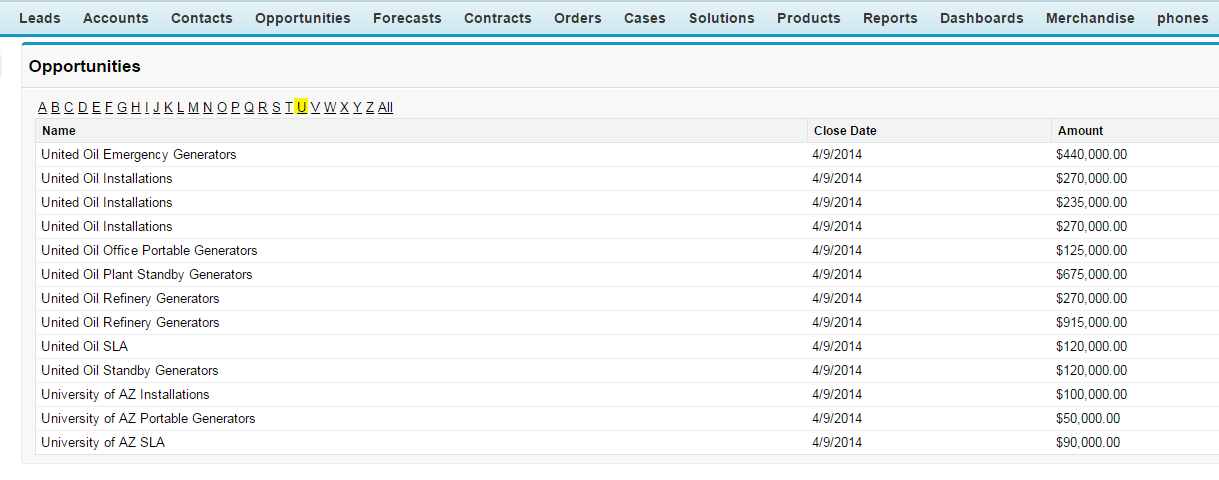Filter opportunities by letter C
The height and width of the screenshot is (480, 1219).
click(x=69, y=107)
